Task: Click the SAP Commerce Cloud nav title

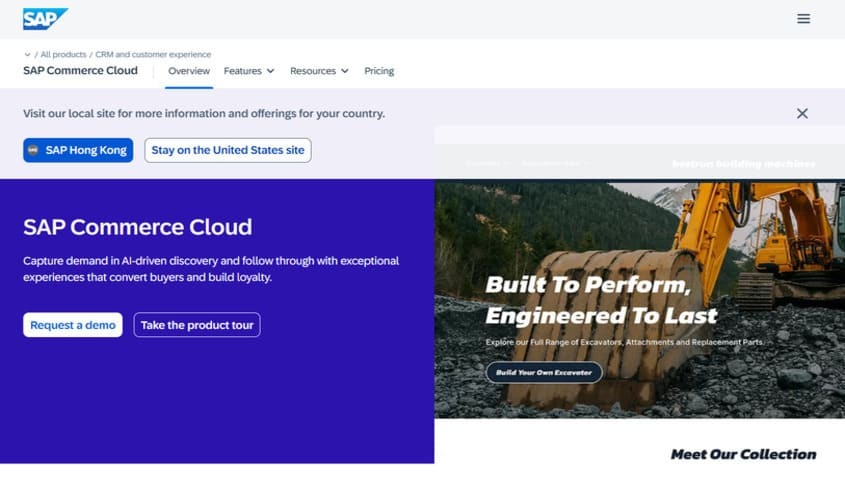Action: point(80,71)
